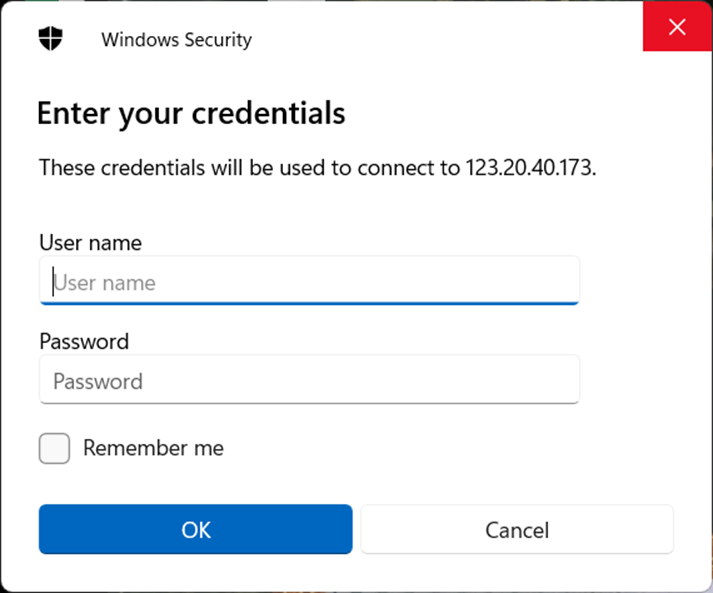Screen dimensions: 713x593
Task: Click the Windows Security shield icon
Action: (x=50, y=39)
